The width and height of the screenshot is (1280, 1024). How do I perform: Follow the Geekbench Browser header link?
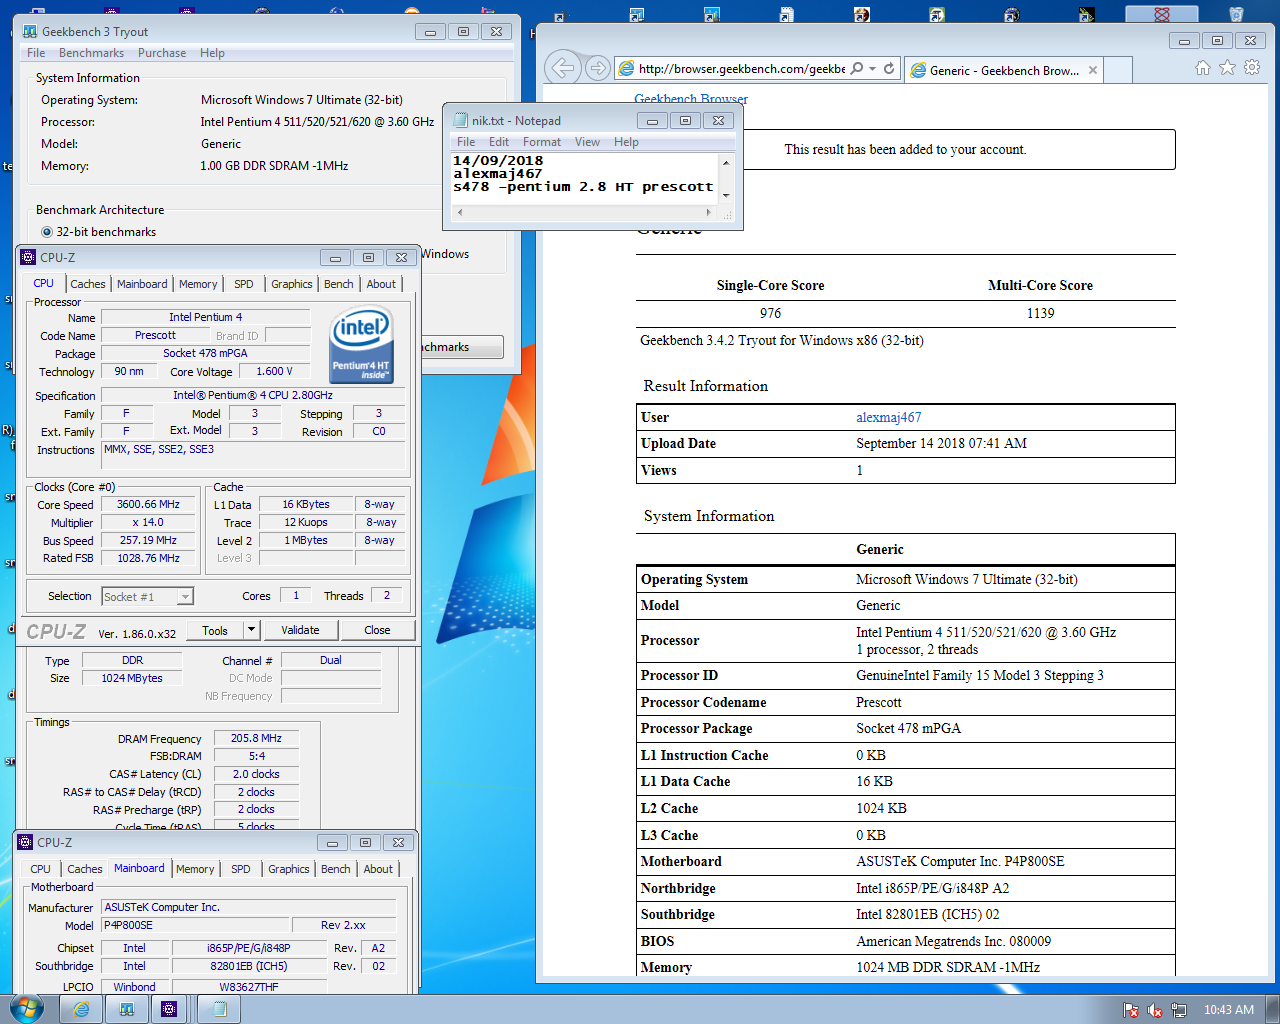click(691, 99)
